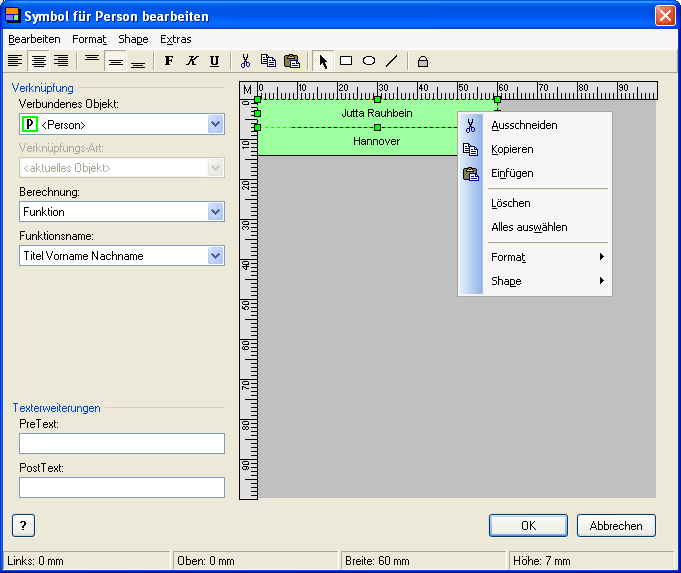Toggle underline formatting (U button)

pyautogui.click(x=214, y=61)
